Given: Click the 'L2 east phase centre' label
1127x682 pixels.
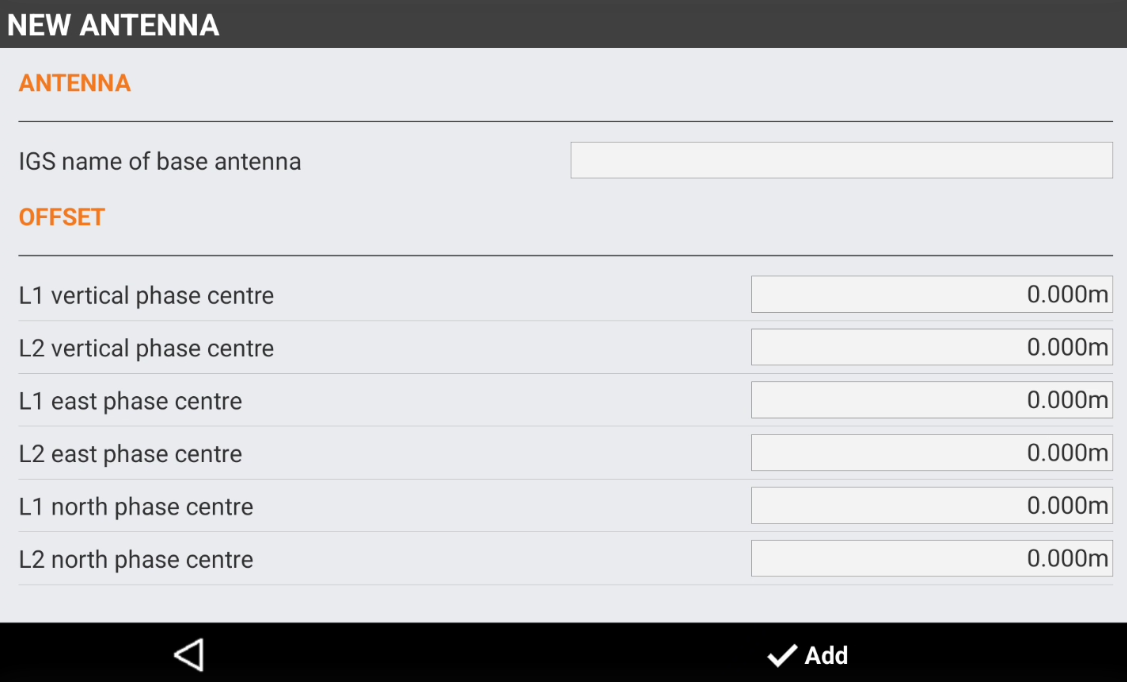Looking at the screenshot, I should point(130,455).
